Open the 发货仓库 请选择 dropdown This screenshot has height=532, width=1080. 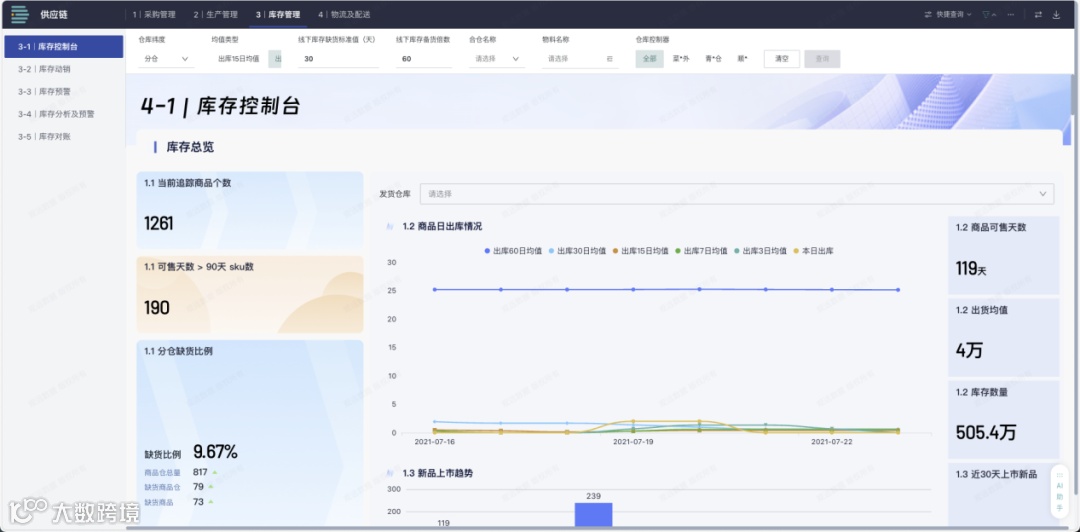pyautogui.click(x=736, y=194)
